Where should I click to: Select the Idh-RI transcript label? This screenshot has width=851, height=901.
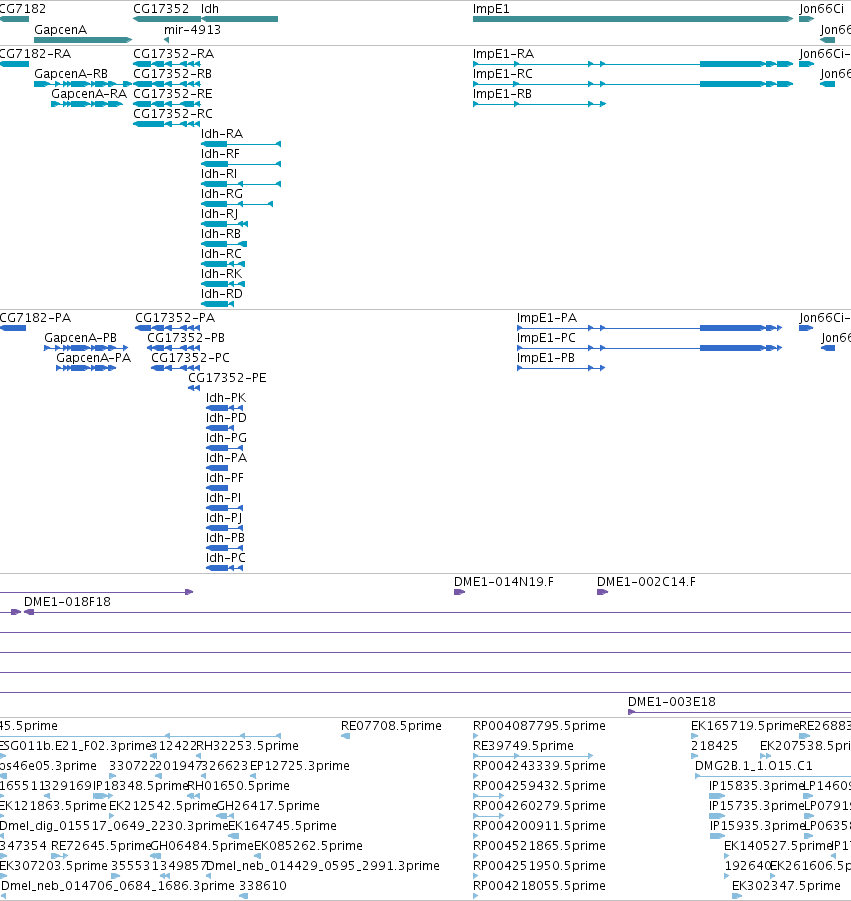point(219,174)
